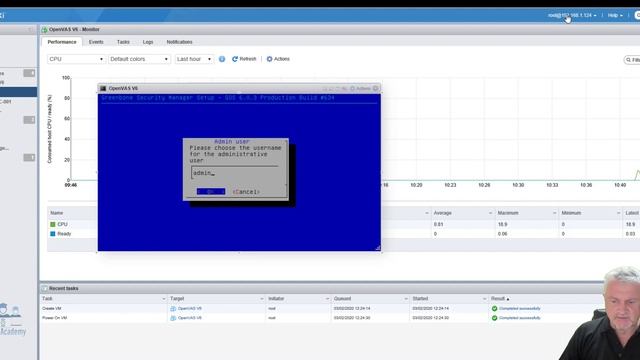
Task: Click the OpenVAS V6 monitor title icon
Action: pyautogui.click(x=44, y=30)
